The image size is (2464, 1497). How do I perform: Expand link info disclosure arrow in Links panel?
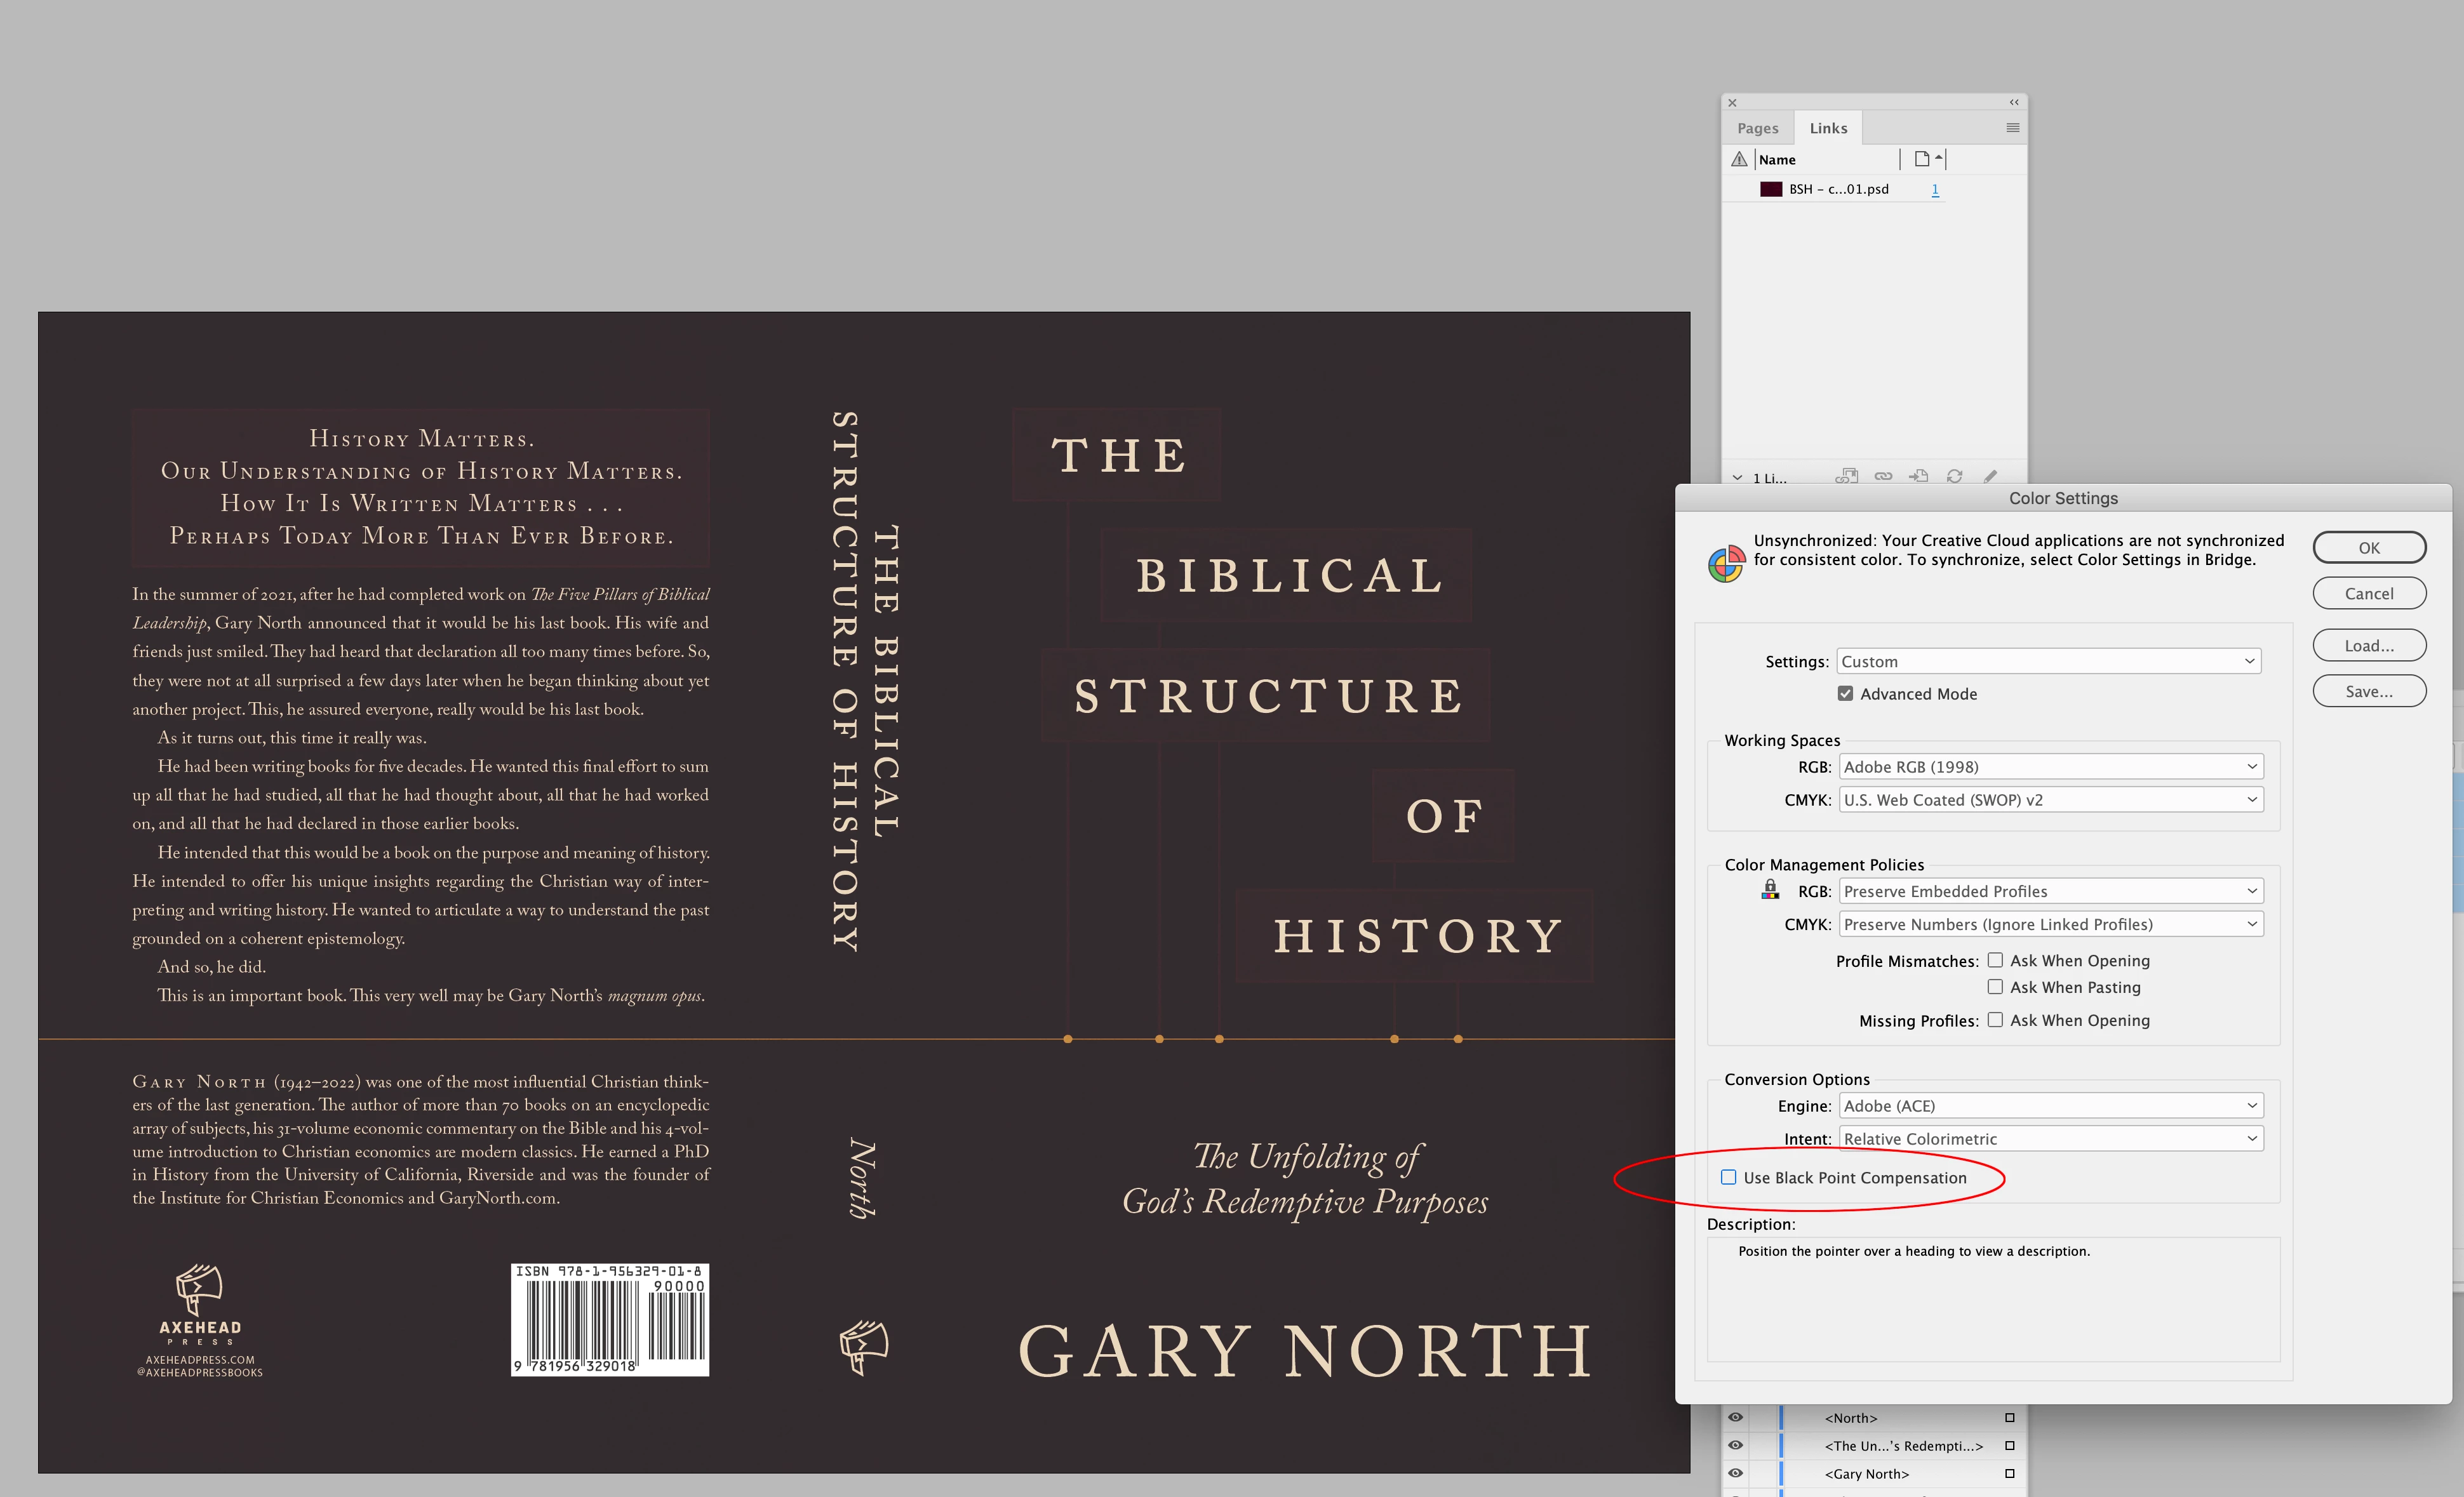(x=1738, y=478)
